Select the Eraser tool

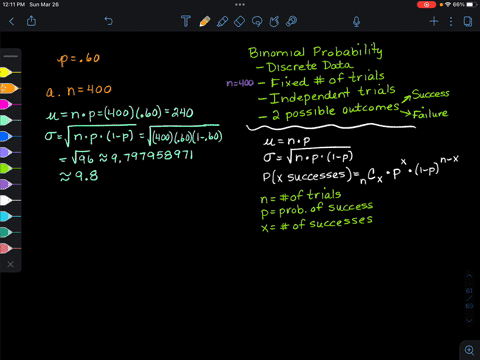[239, 21]
